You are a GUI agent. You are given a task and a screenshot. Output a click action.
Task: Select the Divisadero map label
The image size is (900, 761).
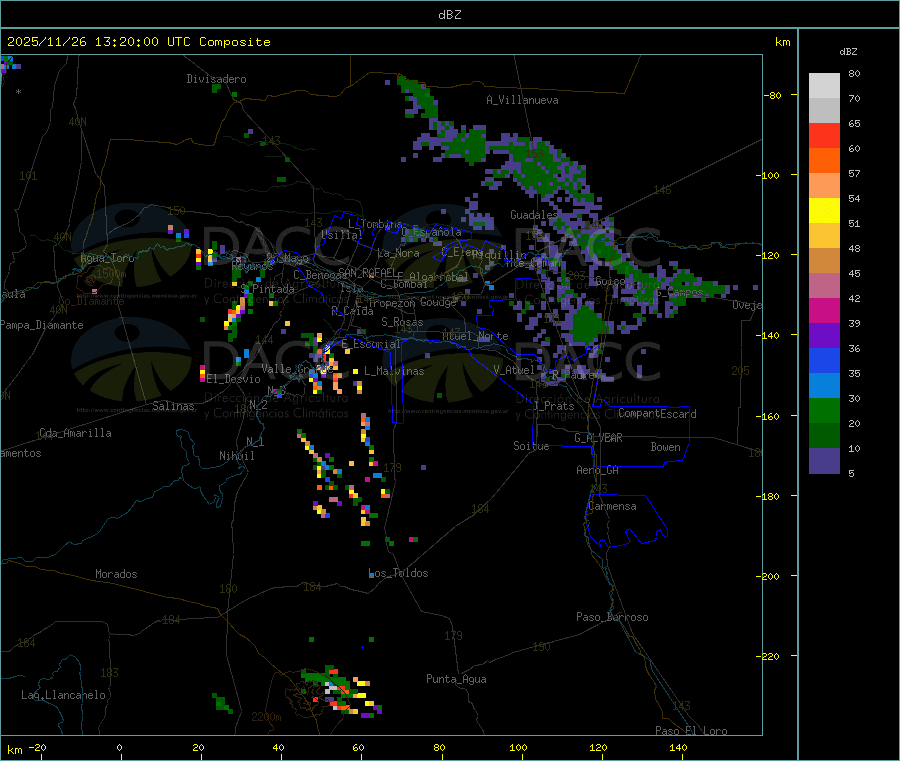(216, 79)
